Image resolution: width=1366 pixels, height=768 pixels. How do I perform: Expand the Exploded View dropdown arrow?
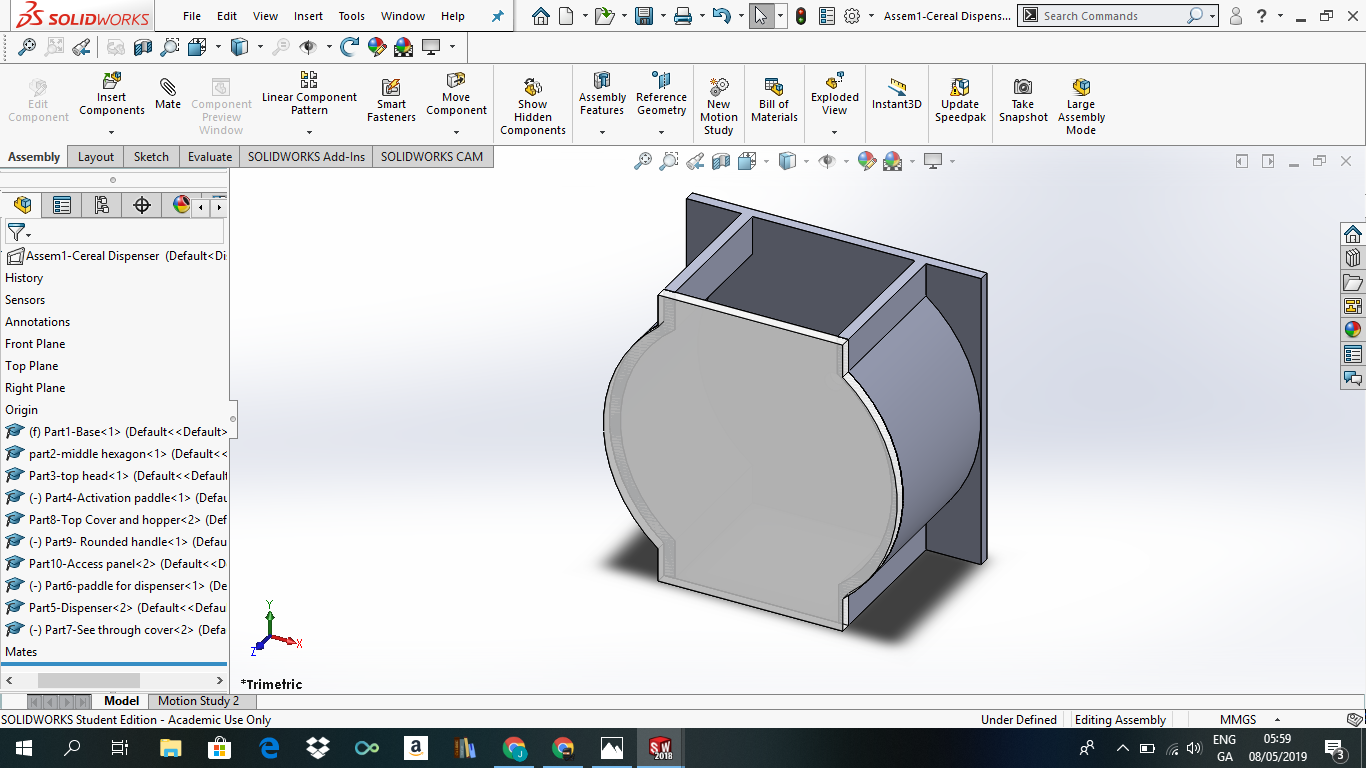click(x=835, y=132)
